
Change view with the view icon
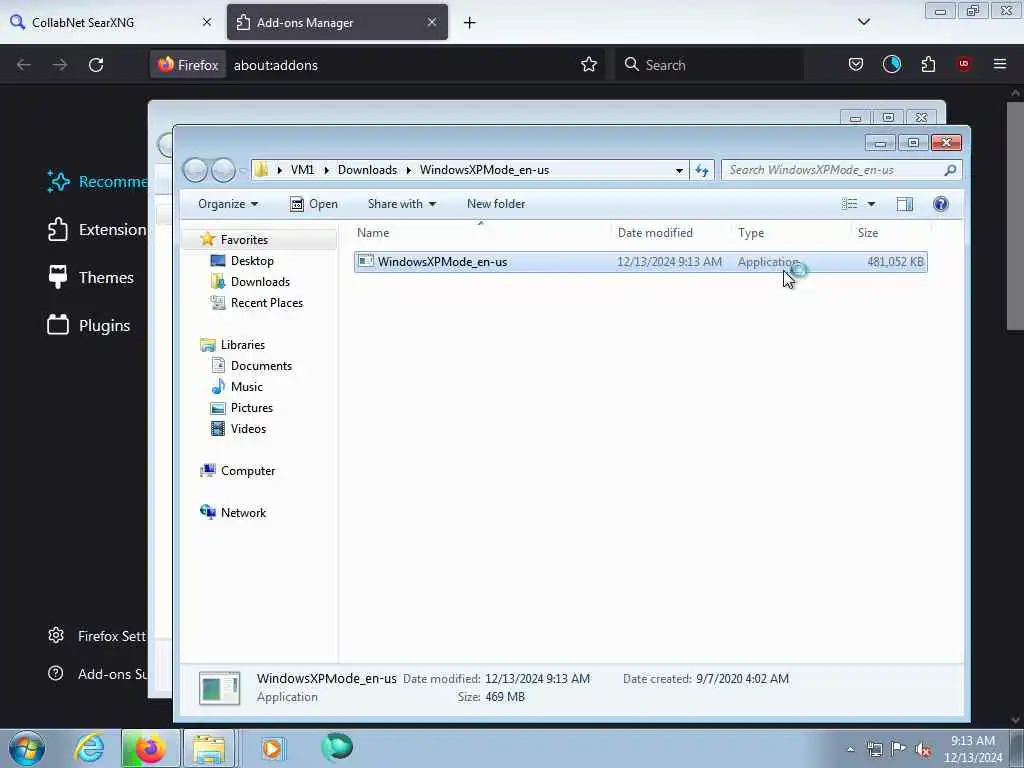(x=850, y=204)
